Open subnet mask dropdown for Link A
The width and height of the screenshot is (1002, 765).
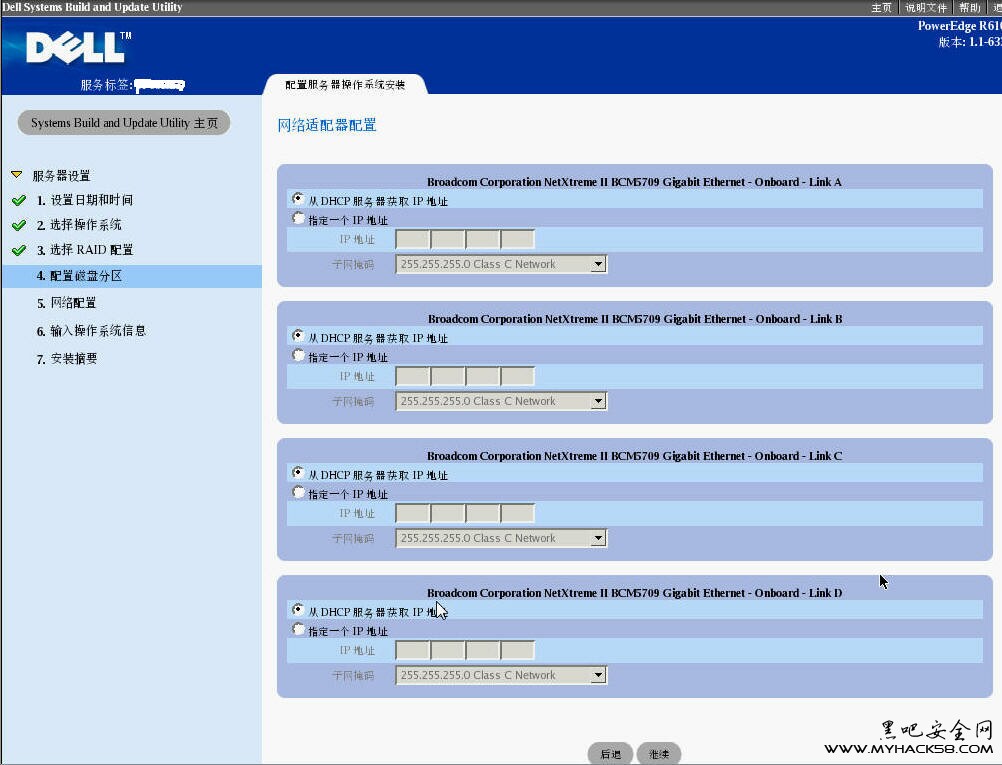598,265
